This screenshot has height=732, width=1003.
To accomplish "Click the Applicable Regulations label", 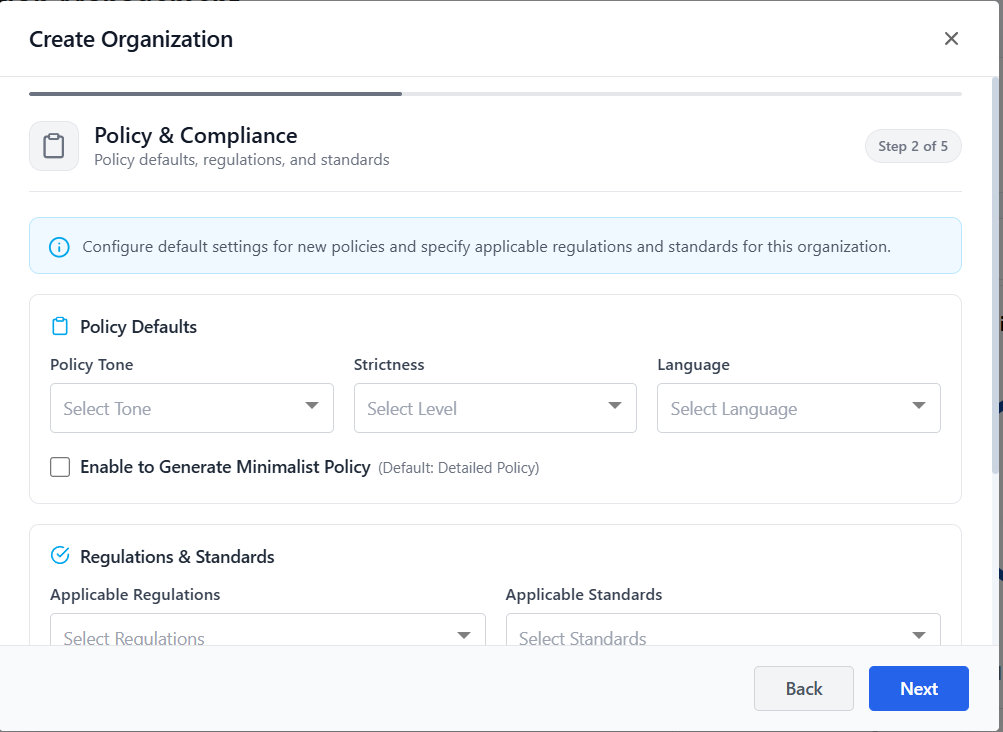I will point(135,594).
